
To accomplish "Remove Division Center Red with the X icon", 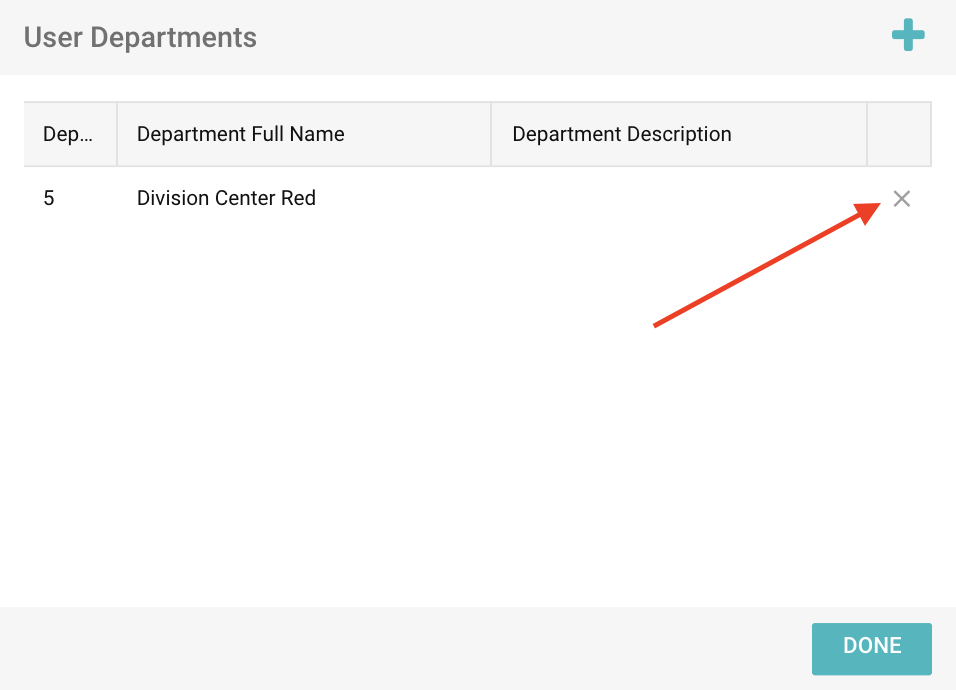I will (x=901, y=199).
